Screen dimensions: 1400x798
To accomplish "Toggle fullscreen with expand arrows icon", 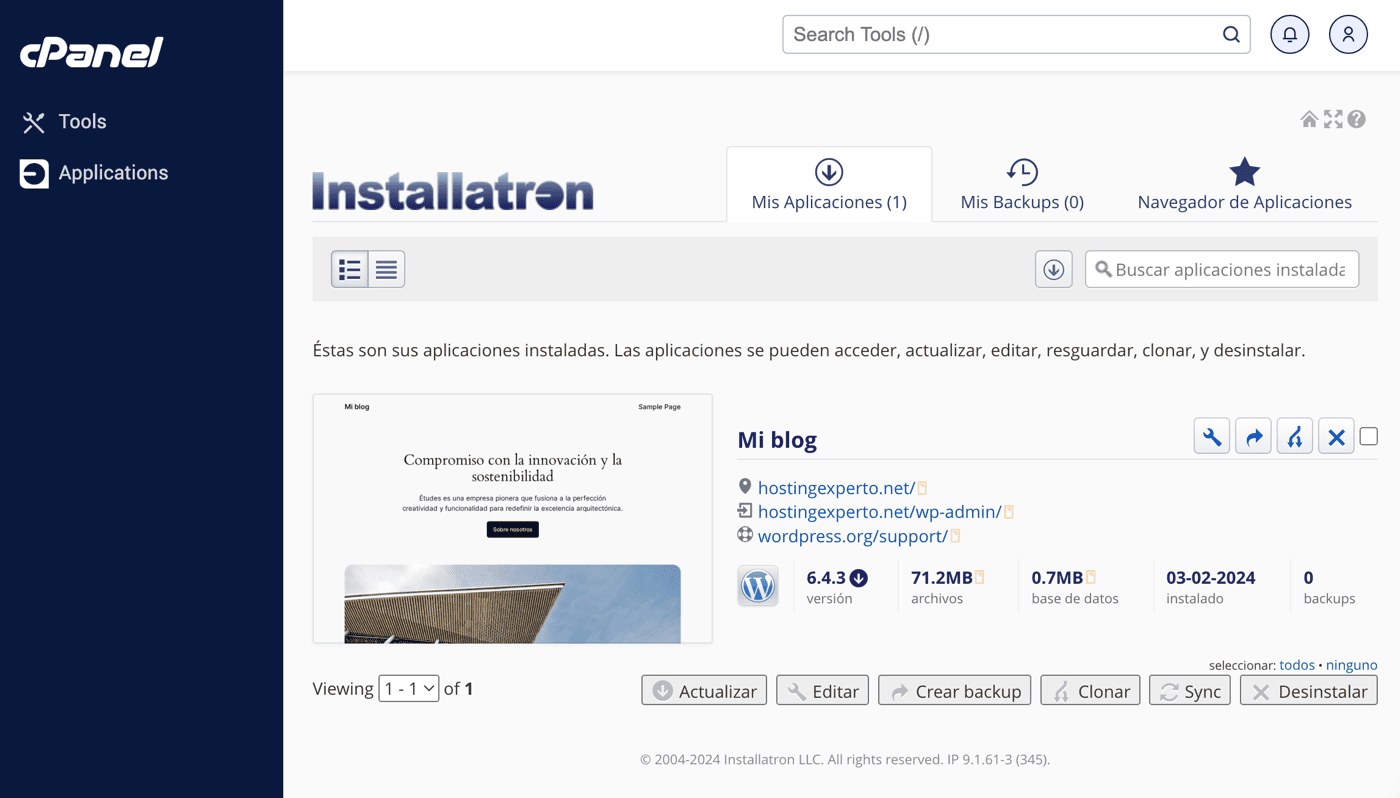I will click(x=1333, y=119).
